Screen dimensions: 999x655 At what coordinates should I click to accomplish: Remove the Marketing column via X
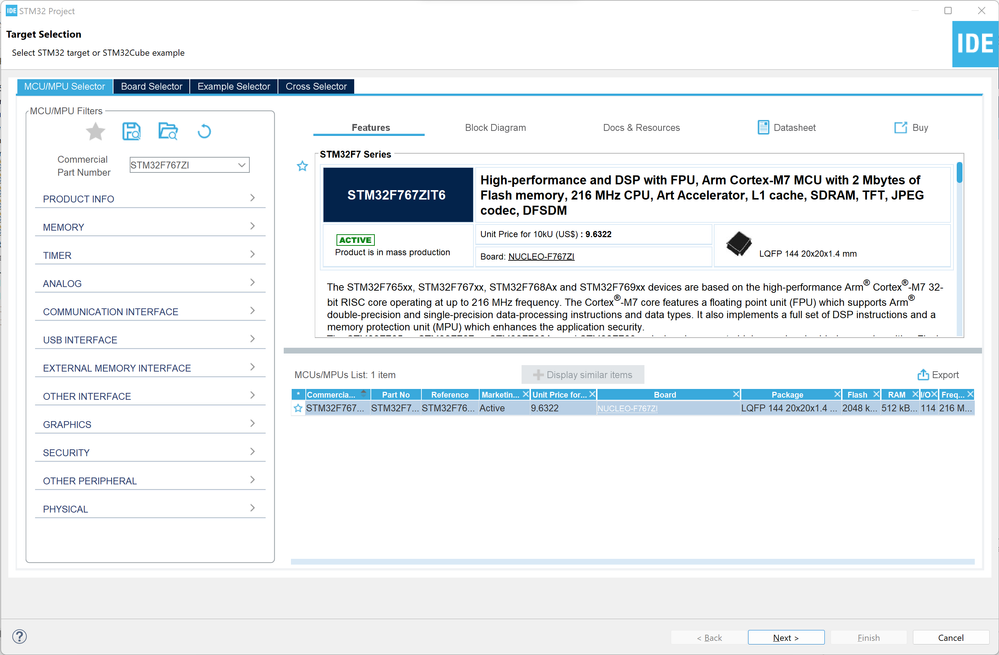[x=526, y=394]
